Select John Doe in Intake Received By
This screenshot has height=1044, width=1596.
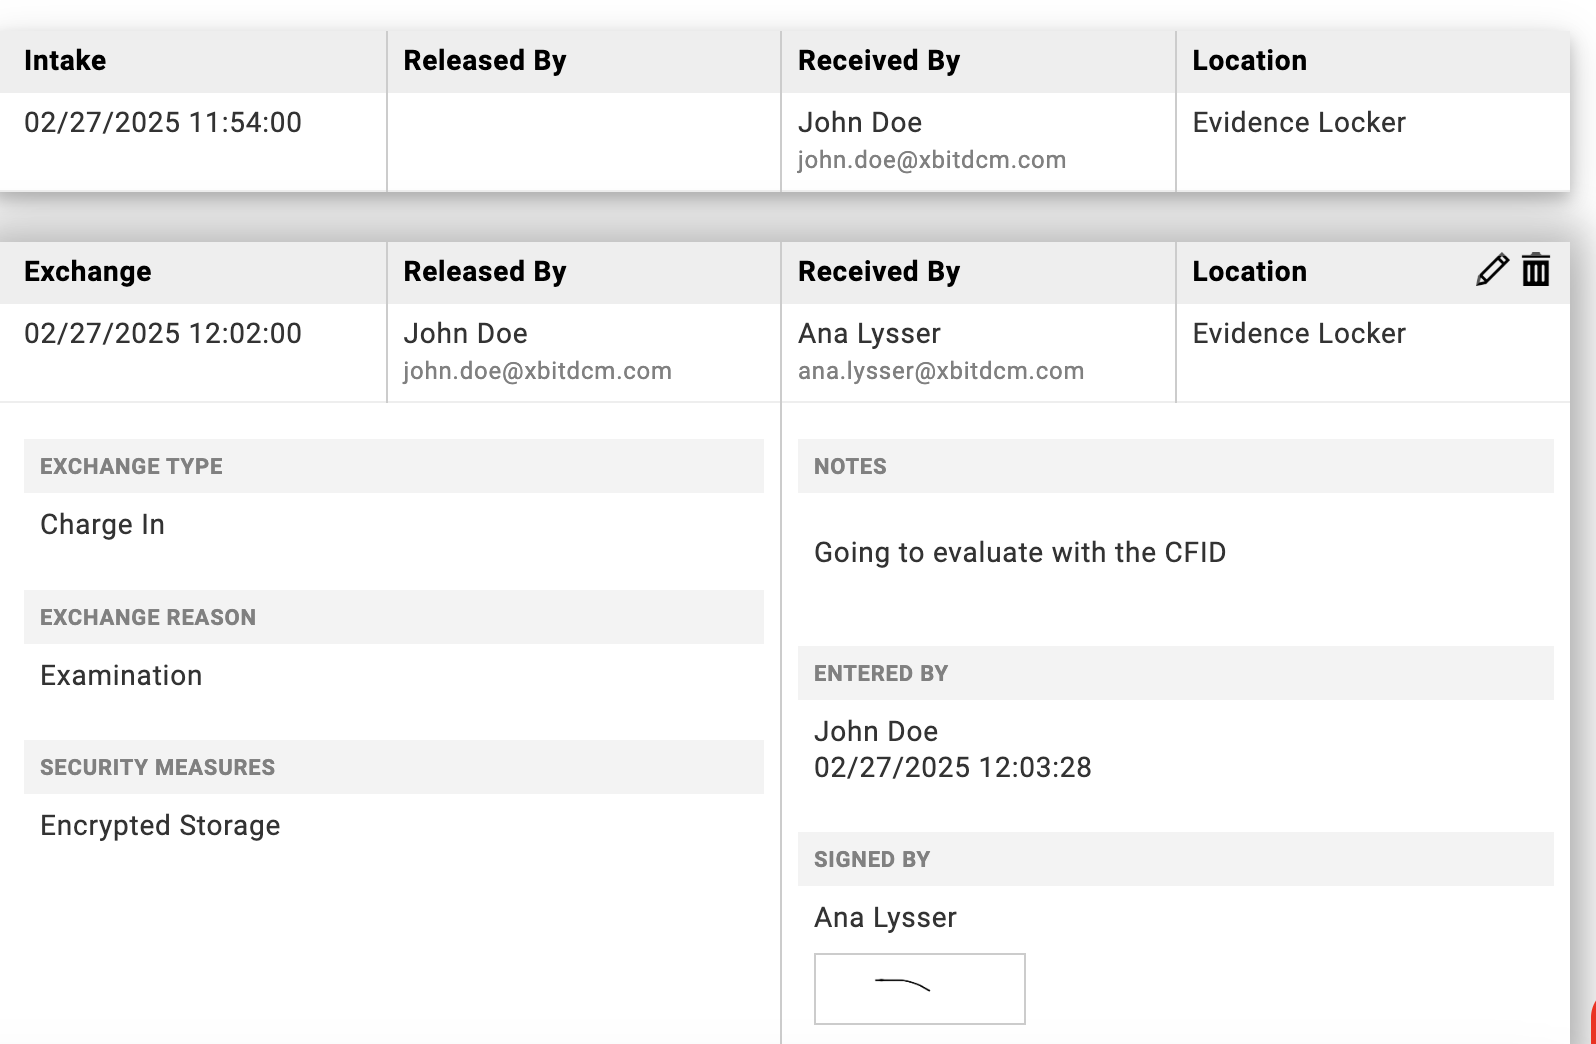[860, 122]
